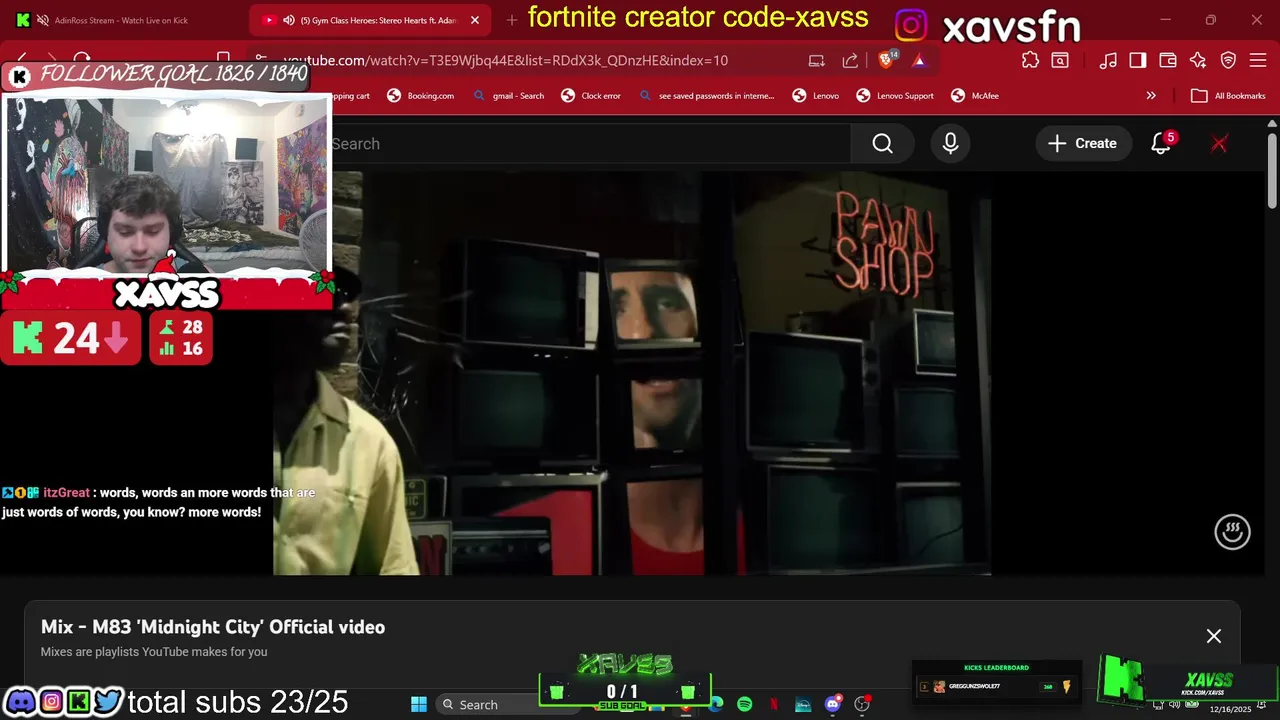Screen dimensions: 1280x720
Task: Open YouTube notifications bell
Action: click(1161, 144)
